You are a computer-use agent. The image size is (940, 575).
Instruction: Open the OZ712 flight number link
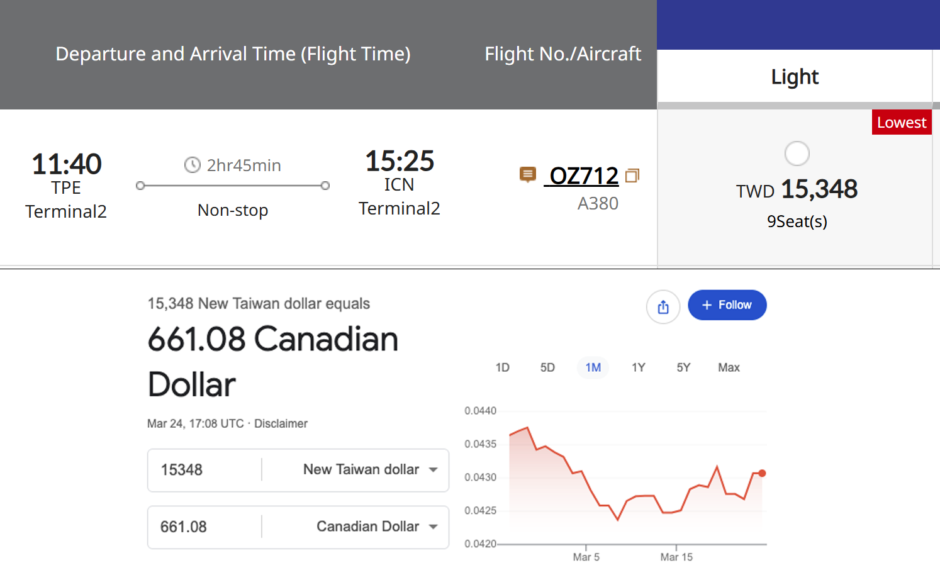point(584,176)
